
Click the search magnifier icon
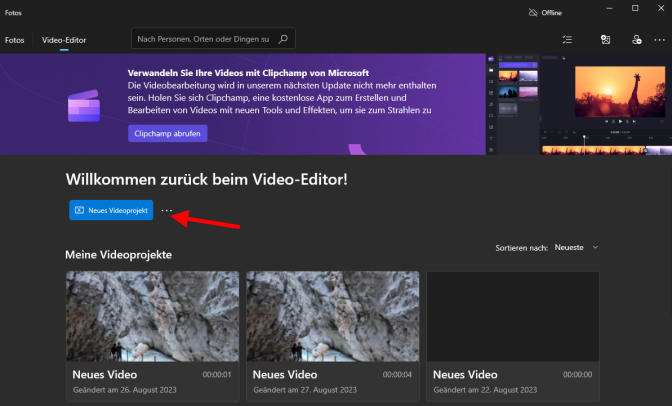click(284, 40)
